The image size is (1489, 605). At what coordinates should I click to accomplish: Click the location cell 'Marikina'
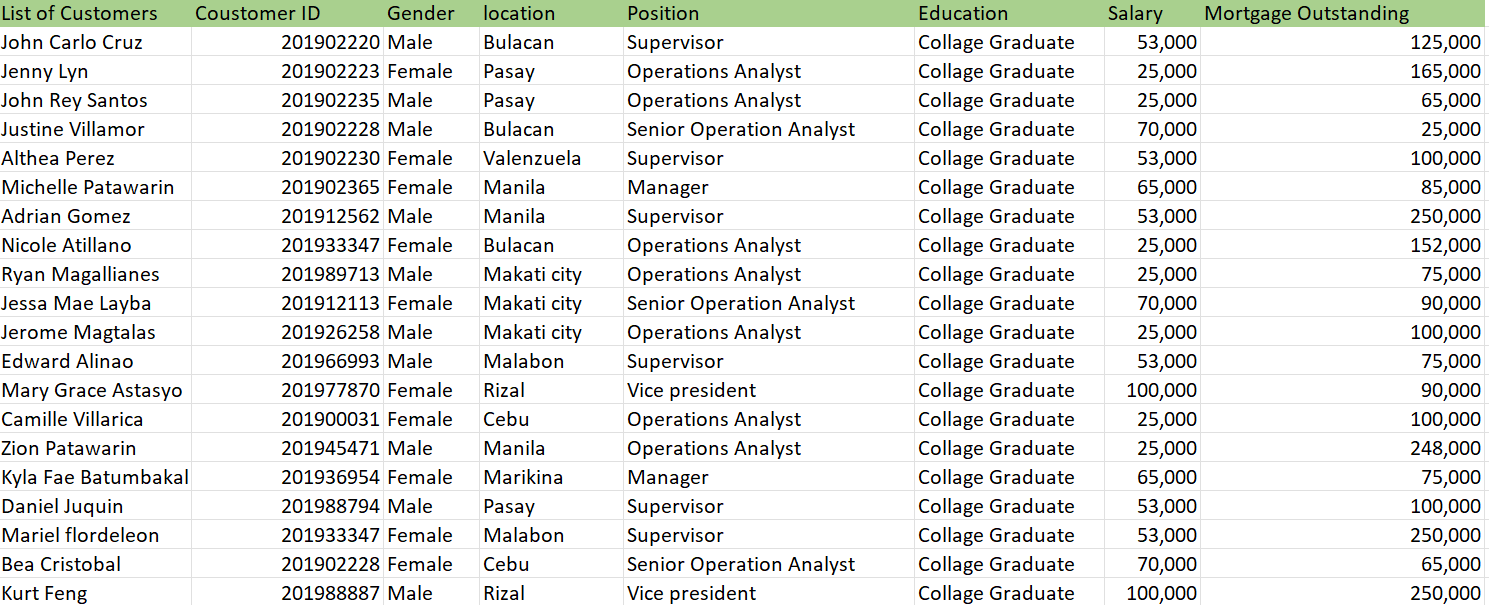tap(552, 477)
